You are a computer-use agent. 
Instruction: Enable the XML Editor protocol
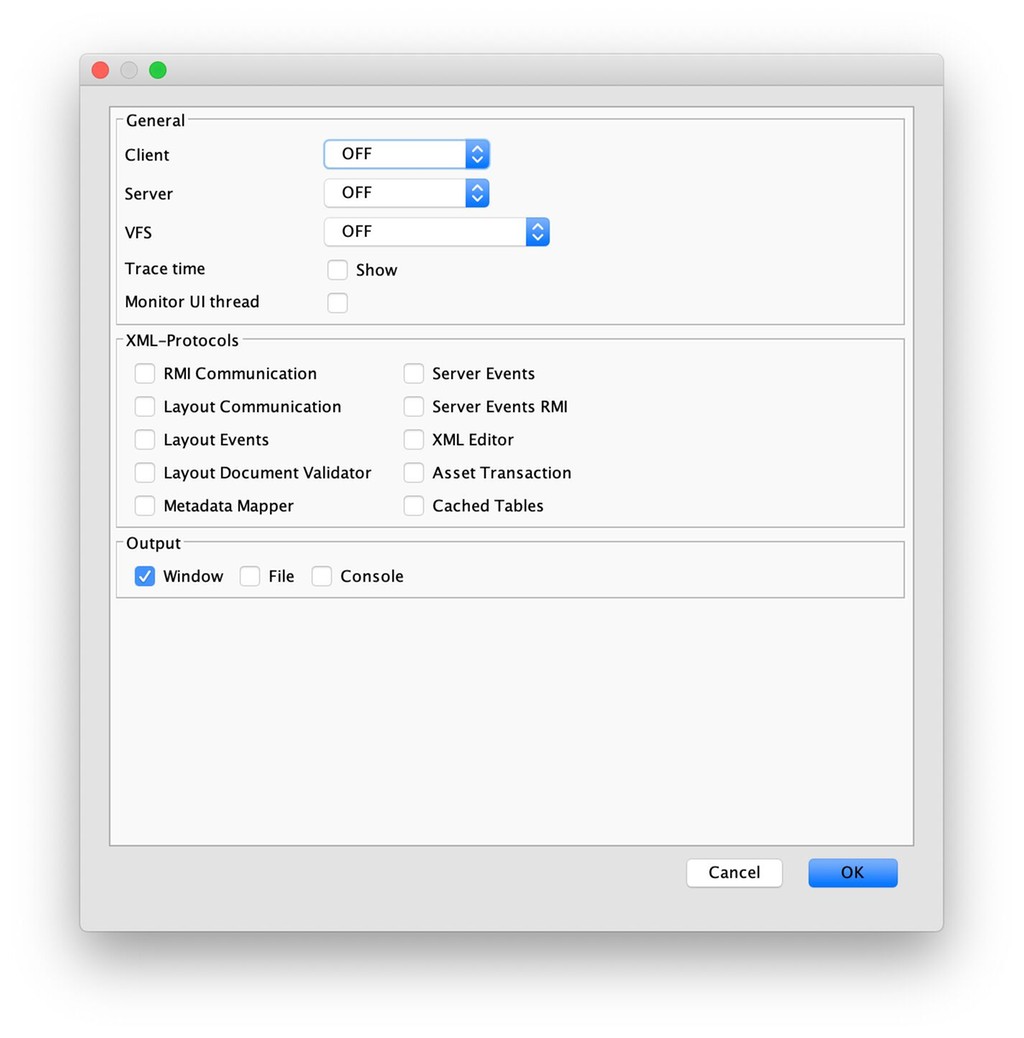pyautogui.click(x=414, y=440)
